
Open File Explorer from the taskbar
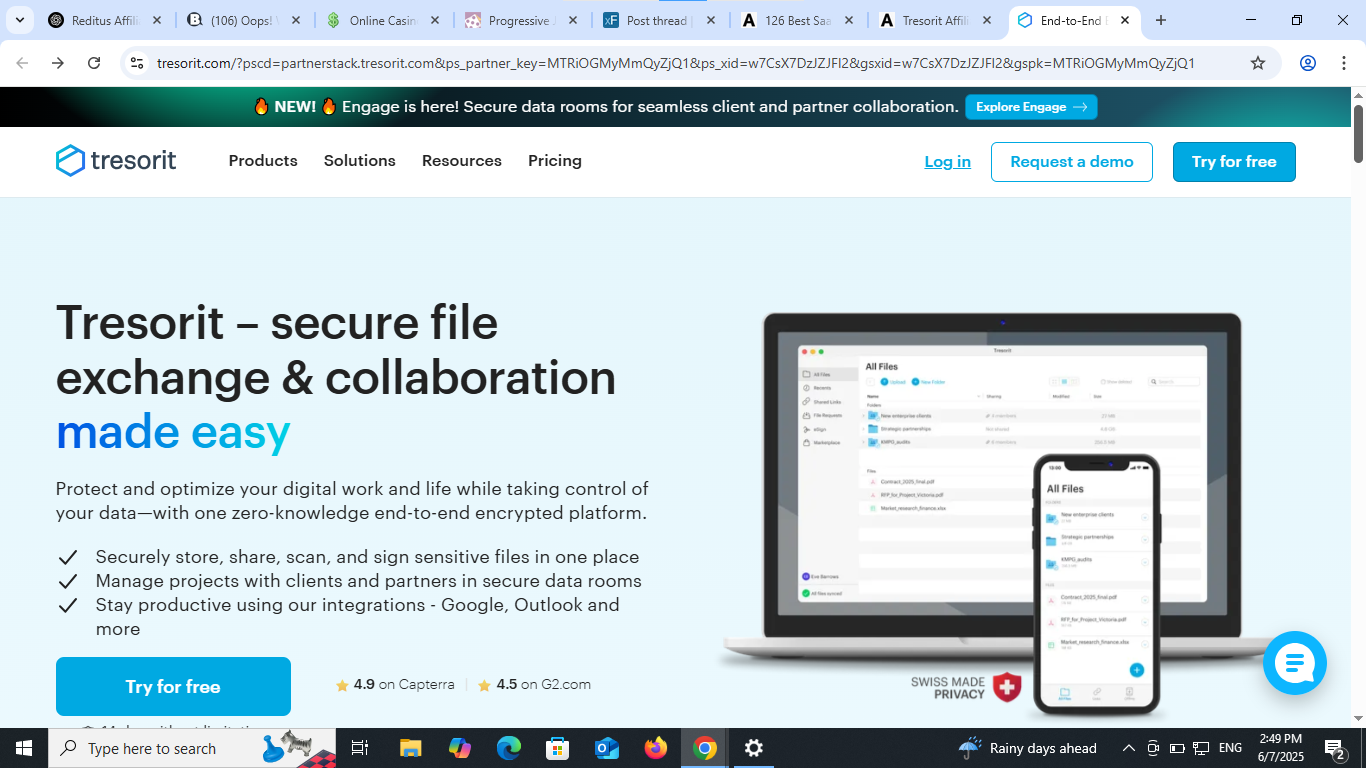410,748
